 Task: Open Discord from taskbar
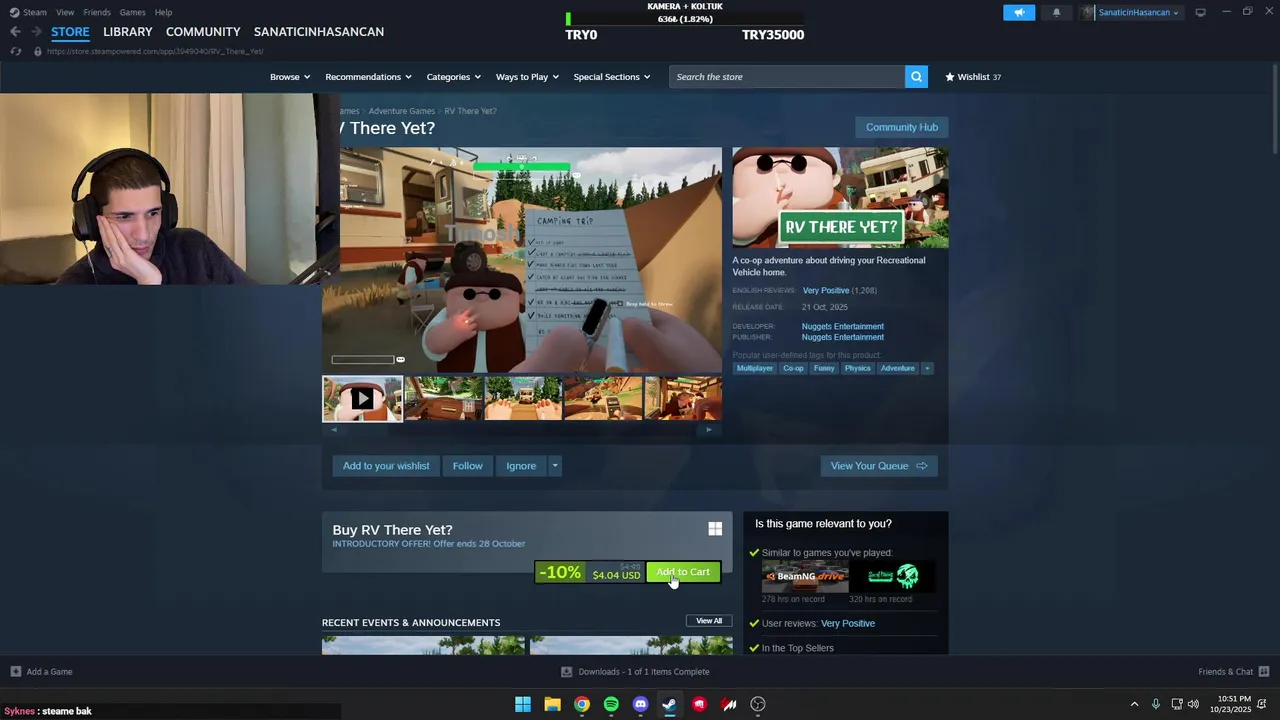pos(640,704)
